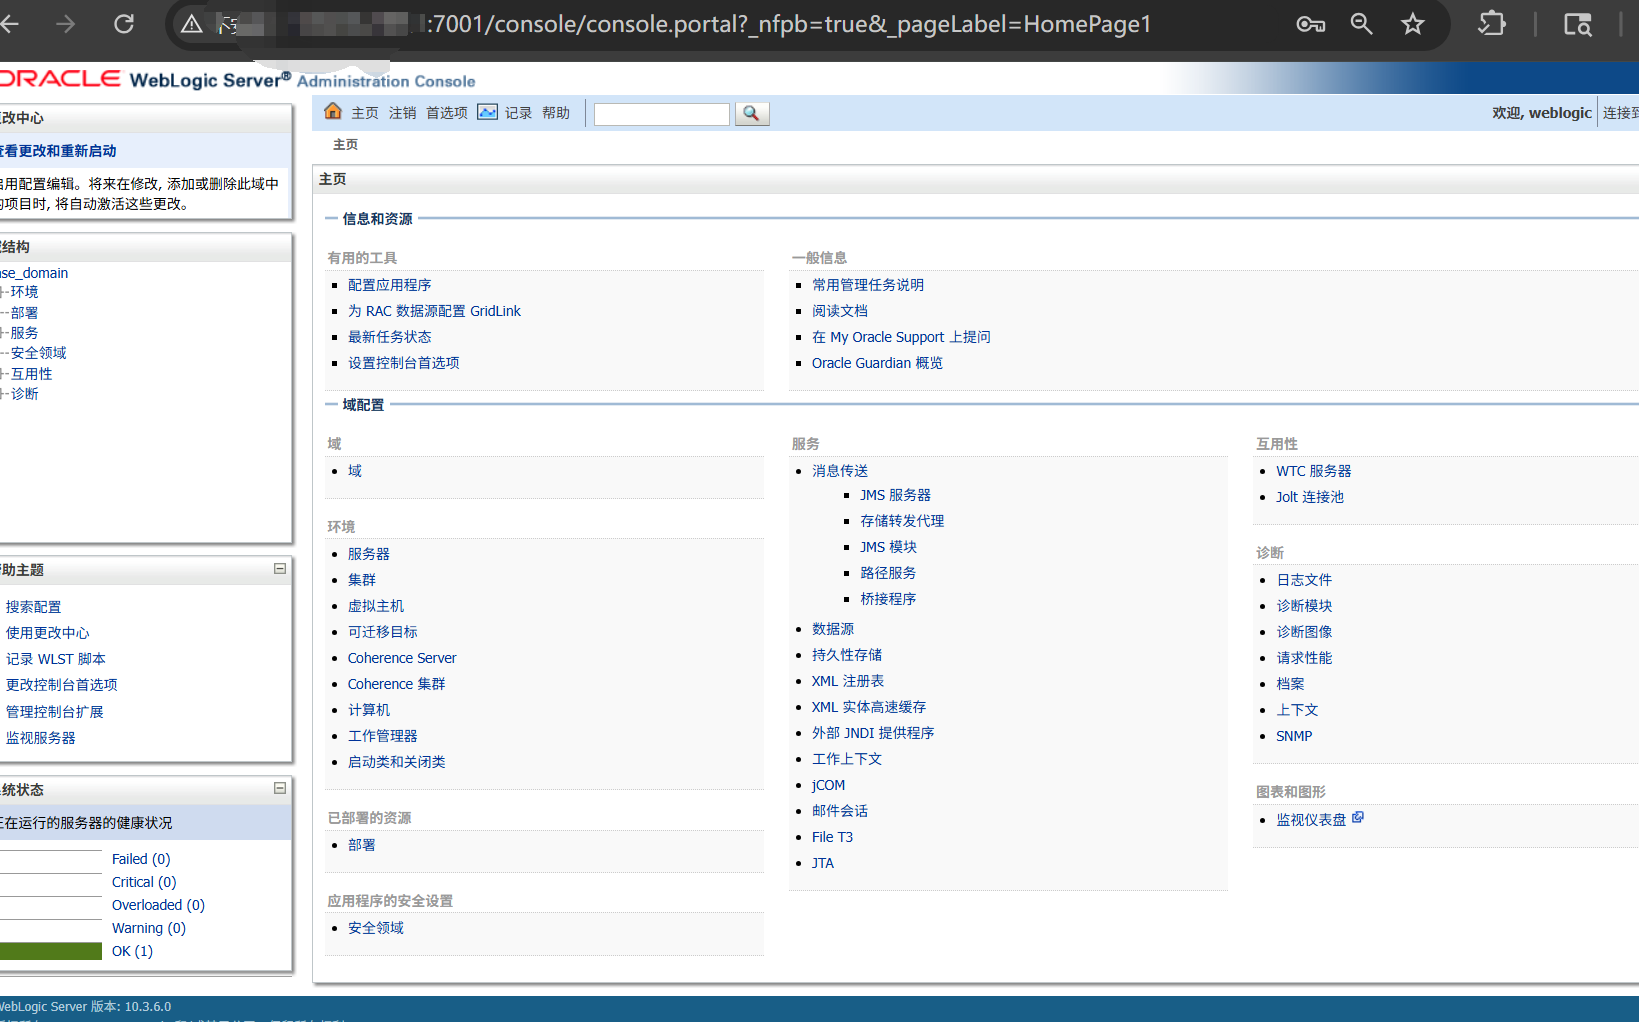Open the 持久性存储 link
The image size is (1639, 1022).
point(847,655)
